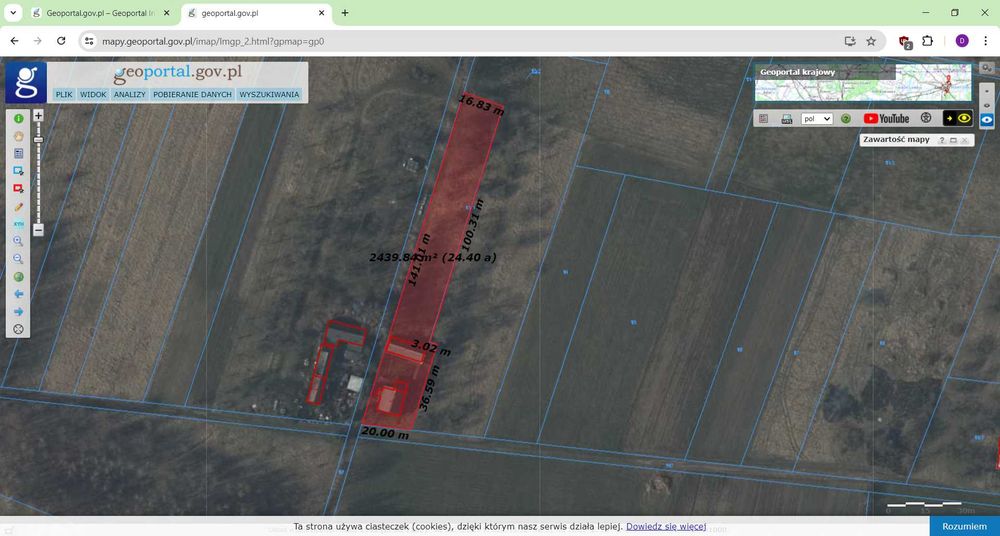Click the round emblem icon next to YouTube

tap(926, 118)
